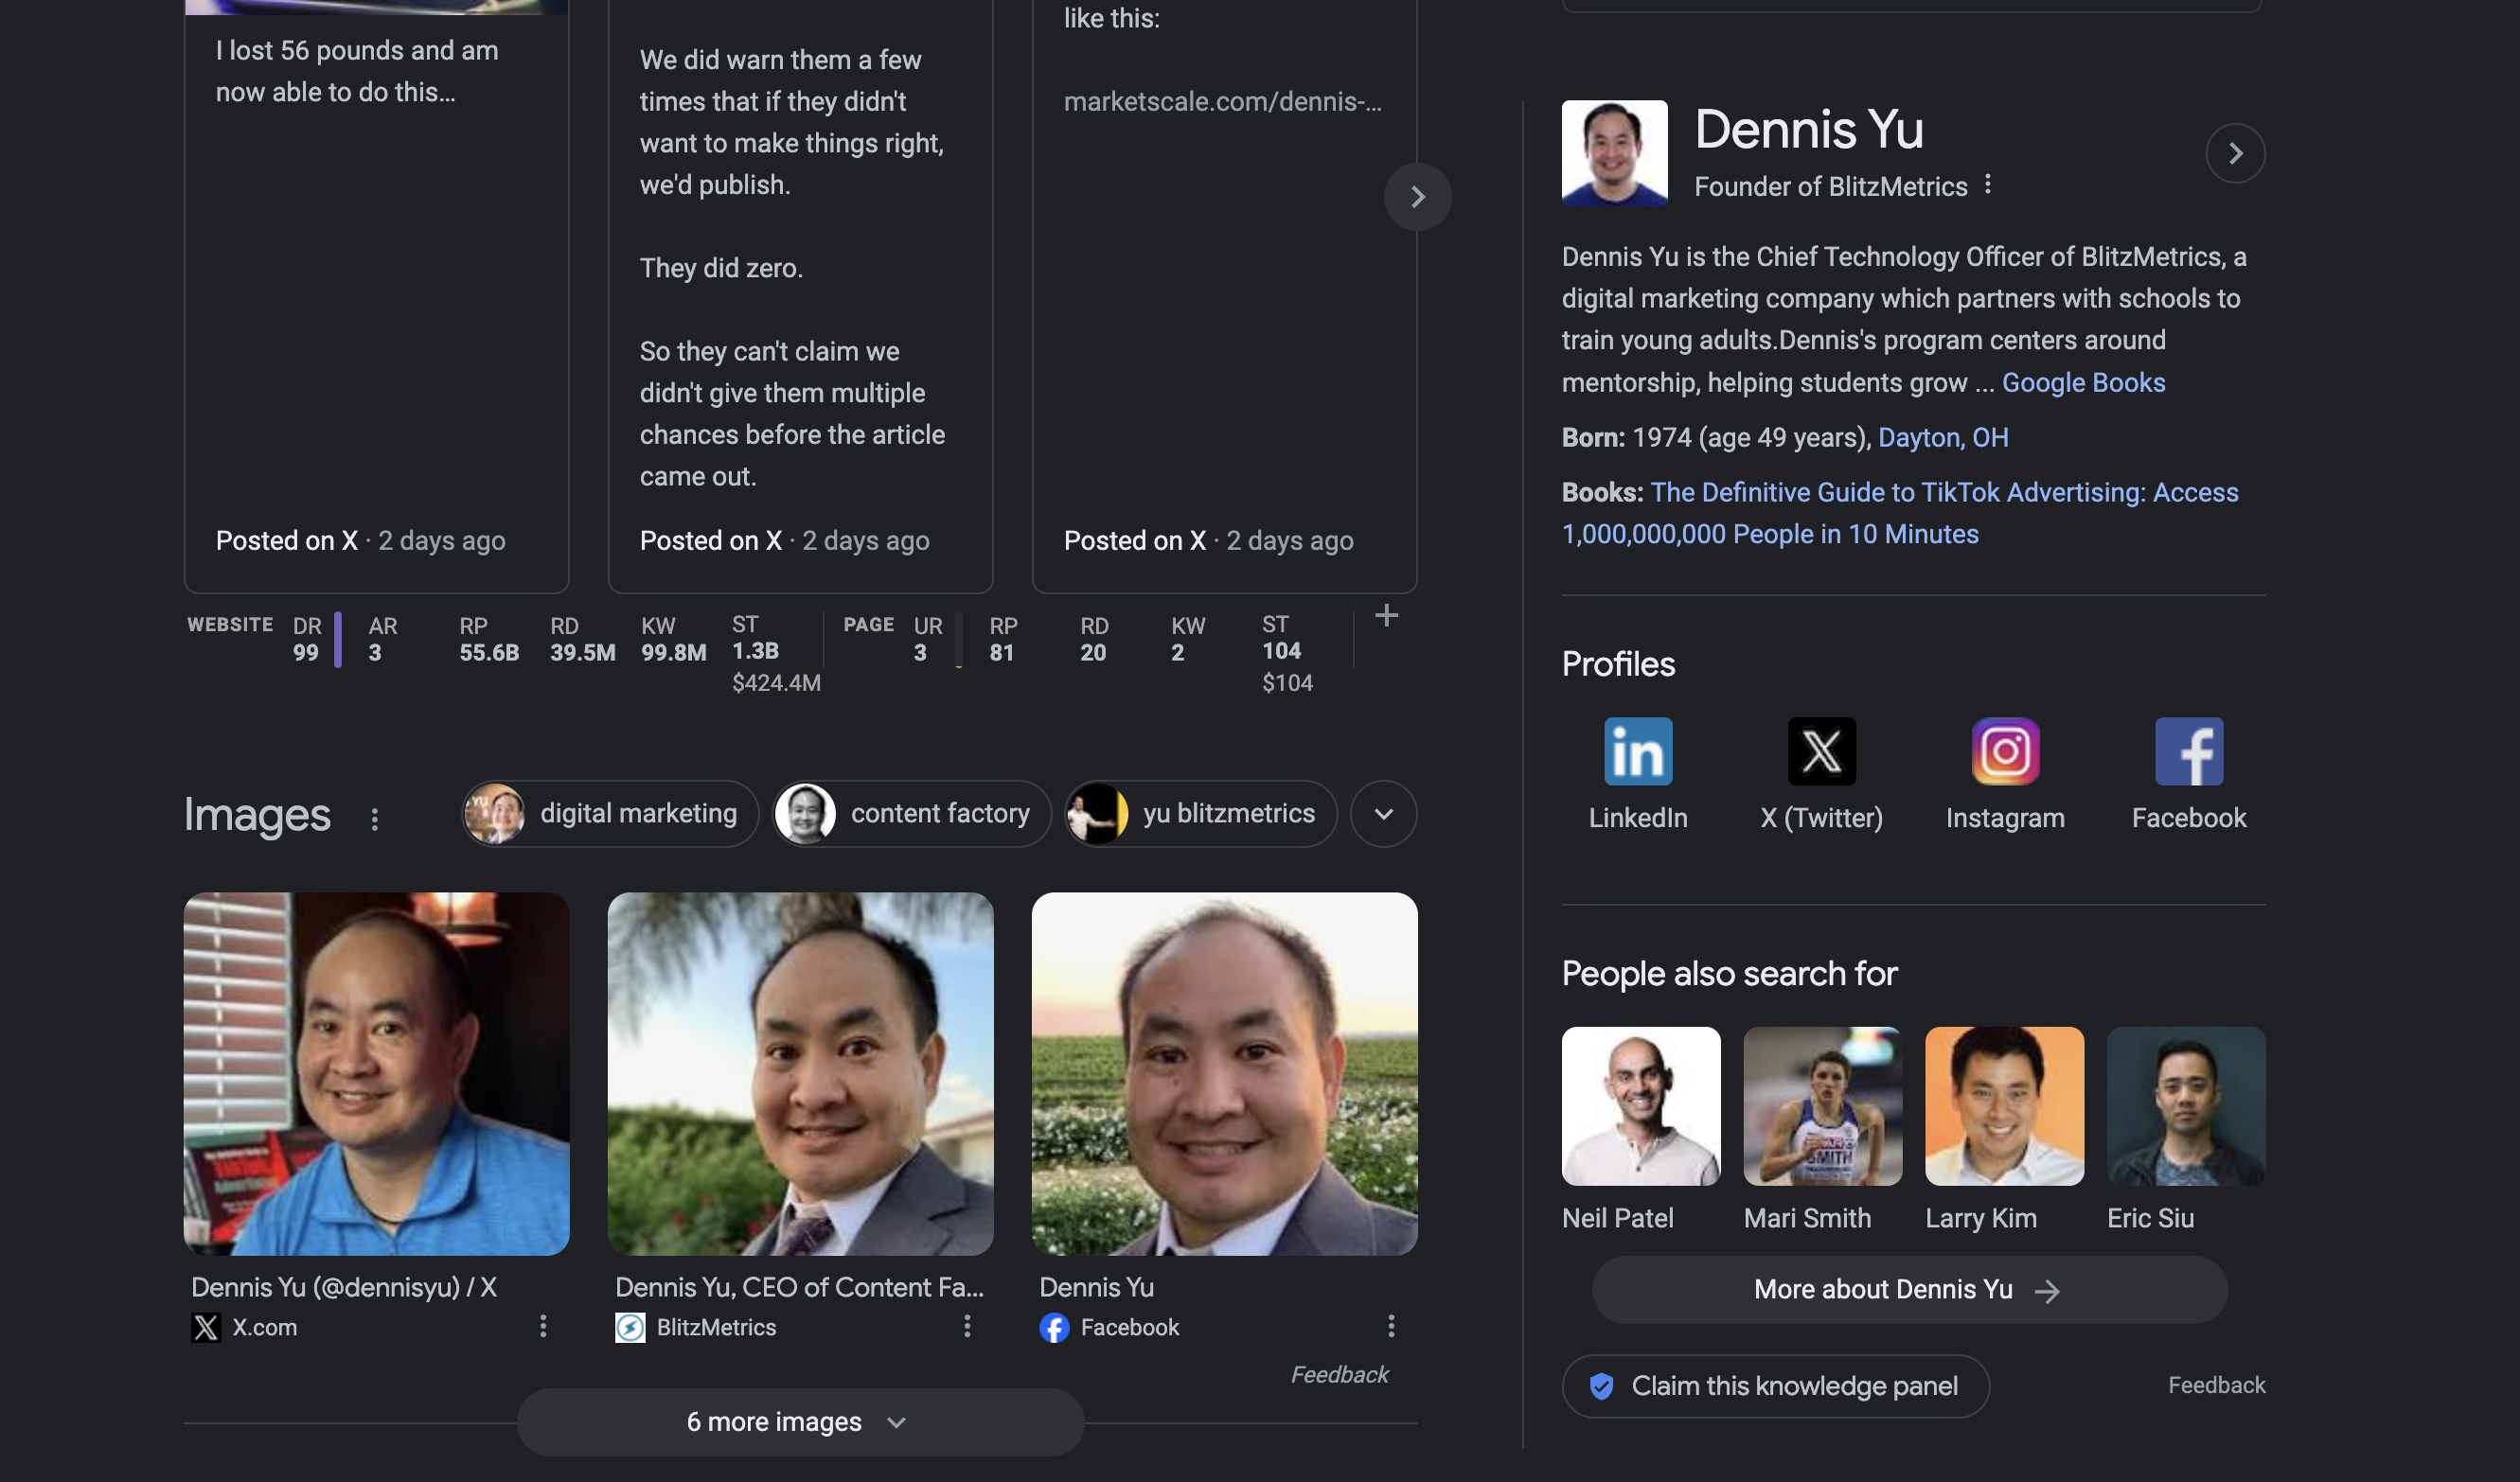Open the Instagram profile icon

point(2005,751)
